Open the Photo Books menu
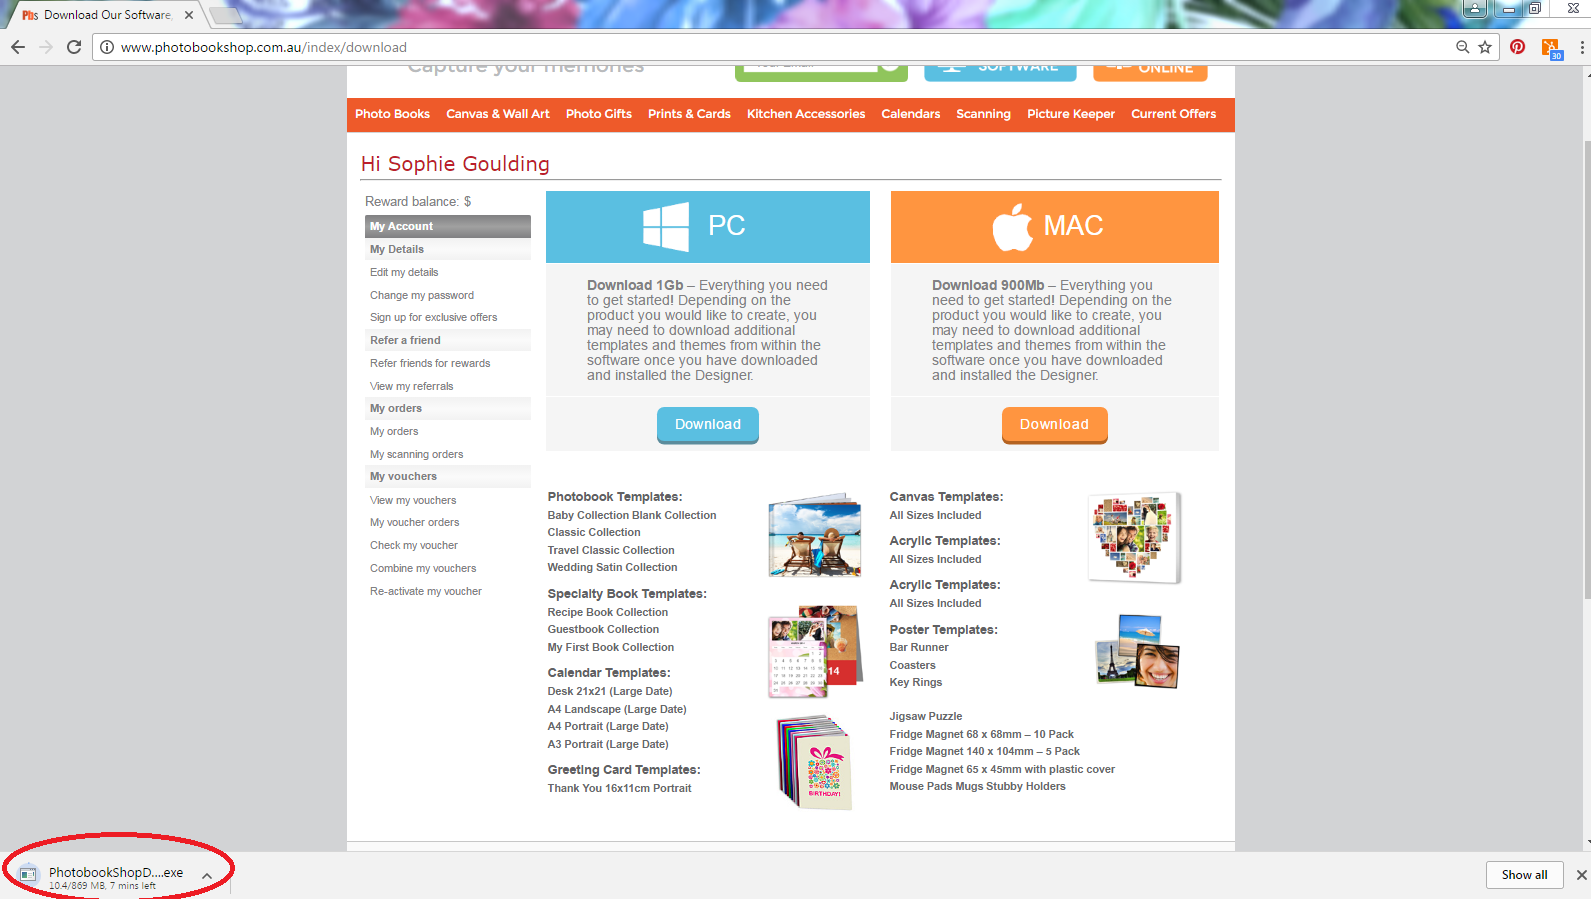The image size is (1591, 899). point(392,114)
